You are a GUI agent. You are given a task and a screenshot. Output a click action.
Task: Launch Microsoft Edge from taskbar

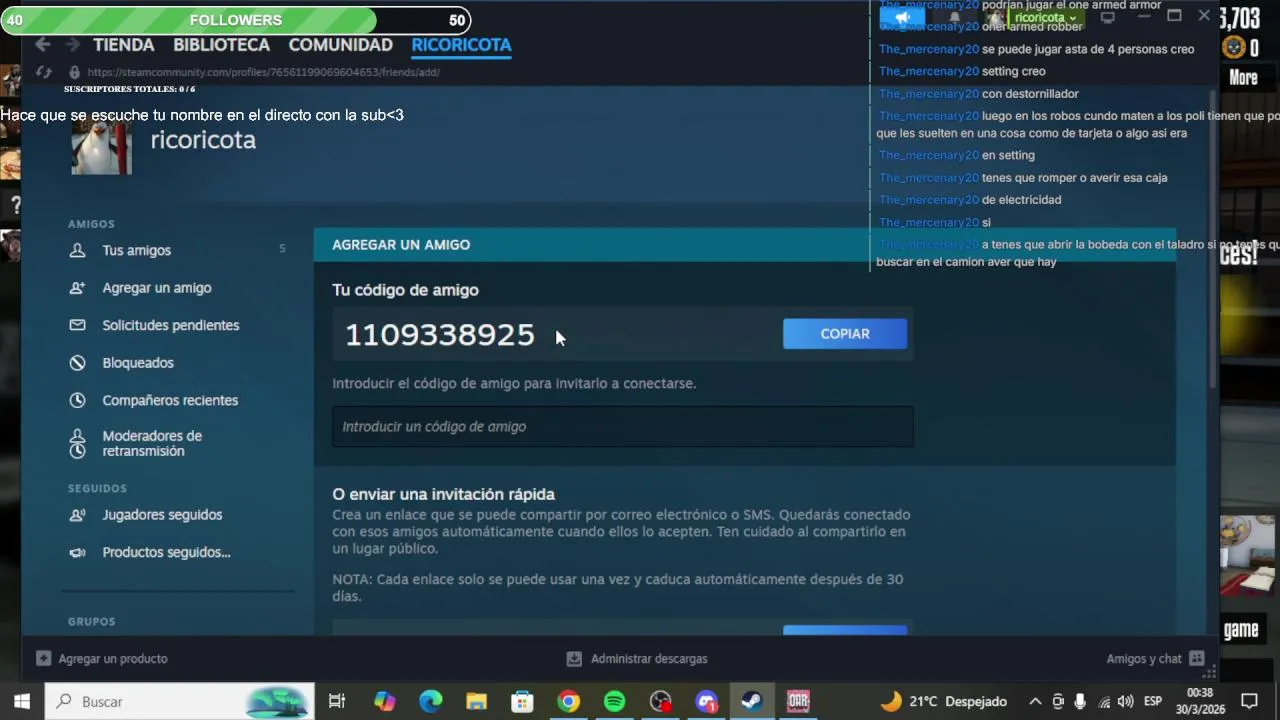pos(430,702)
